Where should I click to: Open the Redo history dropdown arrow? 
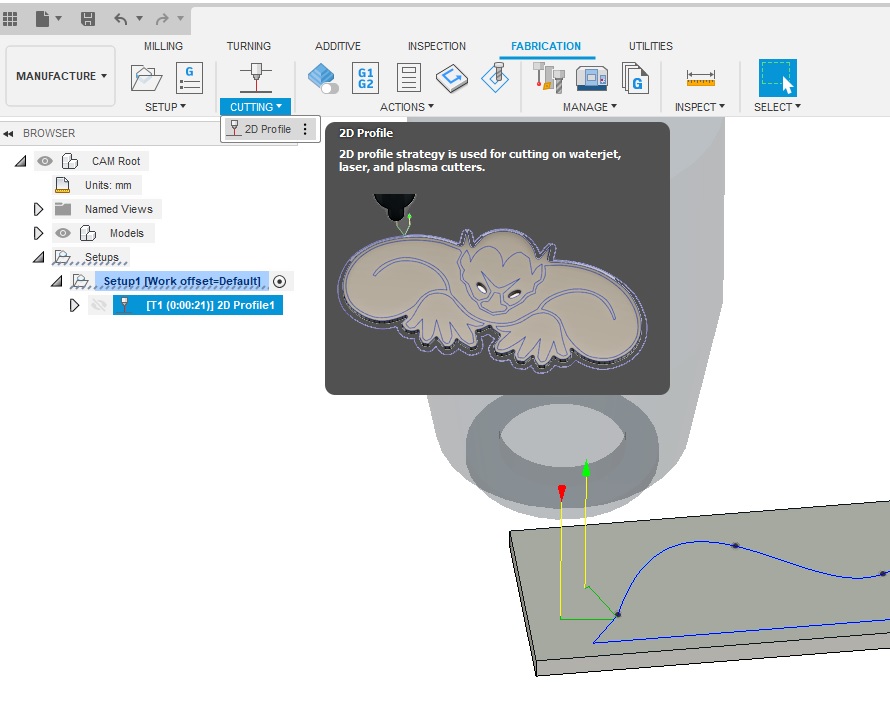point(180,19)
